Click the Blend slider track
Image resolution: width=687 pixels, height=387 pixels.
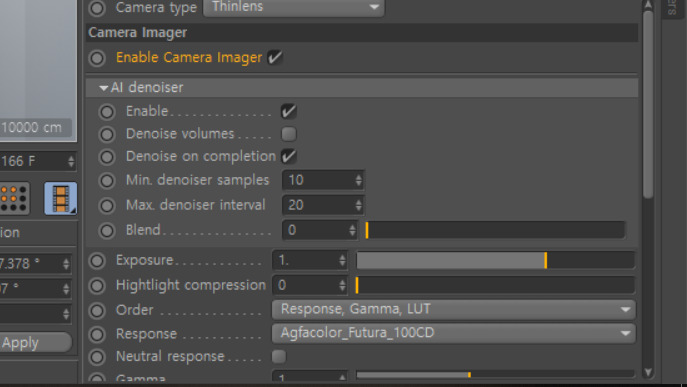point(496,230)
